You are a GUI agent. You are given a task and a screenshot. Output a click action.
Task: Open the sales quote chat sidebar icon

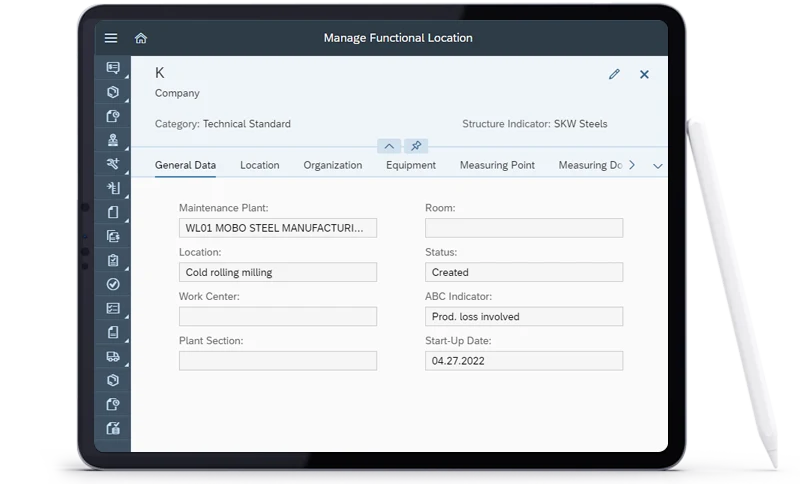113,68
